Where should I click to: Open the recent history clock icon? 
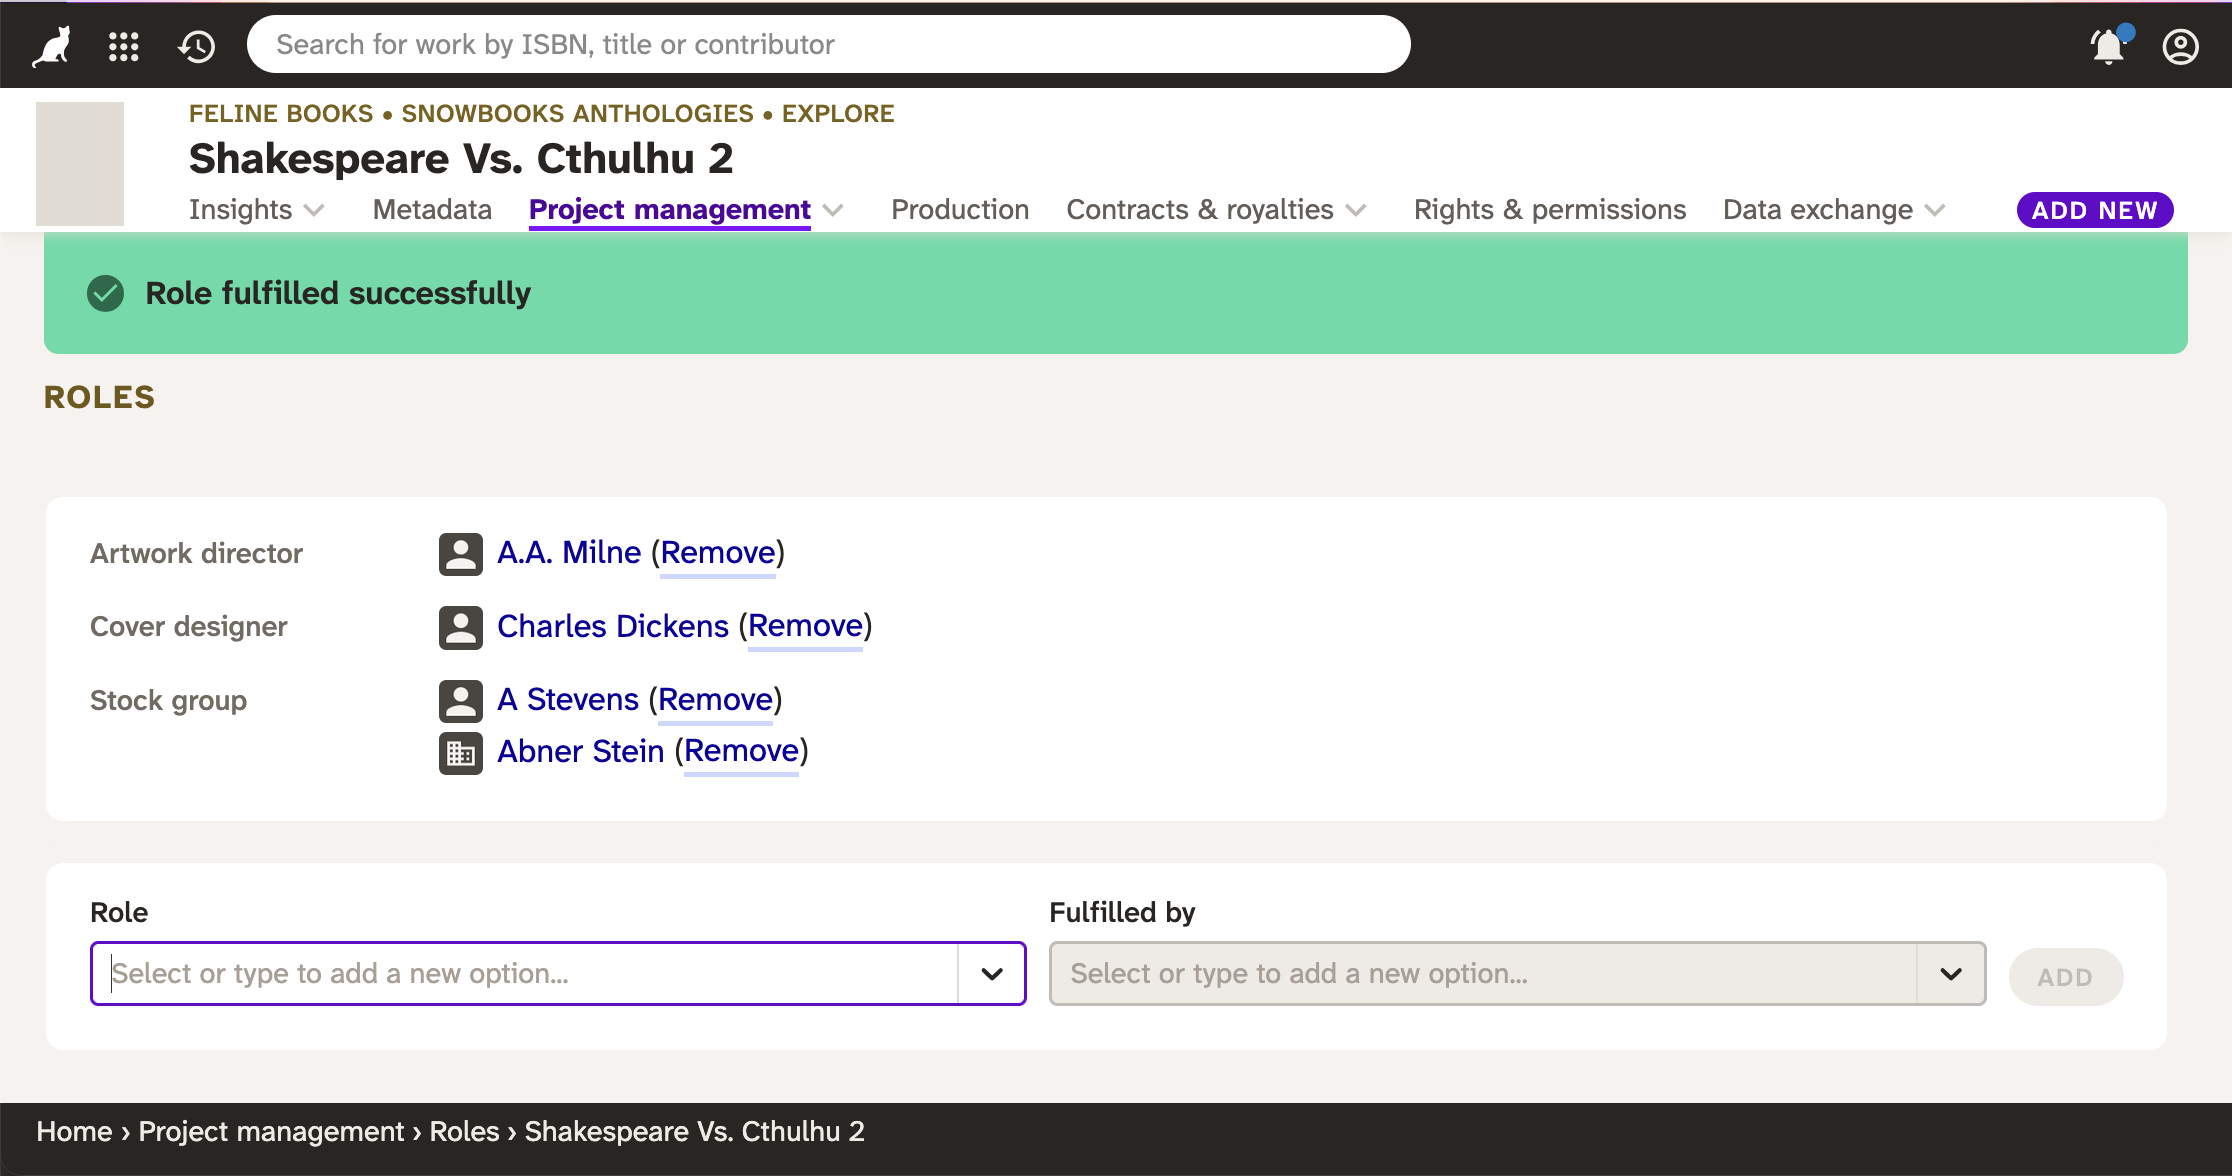[x=197, y=46]
